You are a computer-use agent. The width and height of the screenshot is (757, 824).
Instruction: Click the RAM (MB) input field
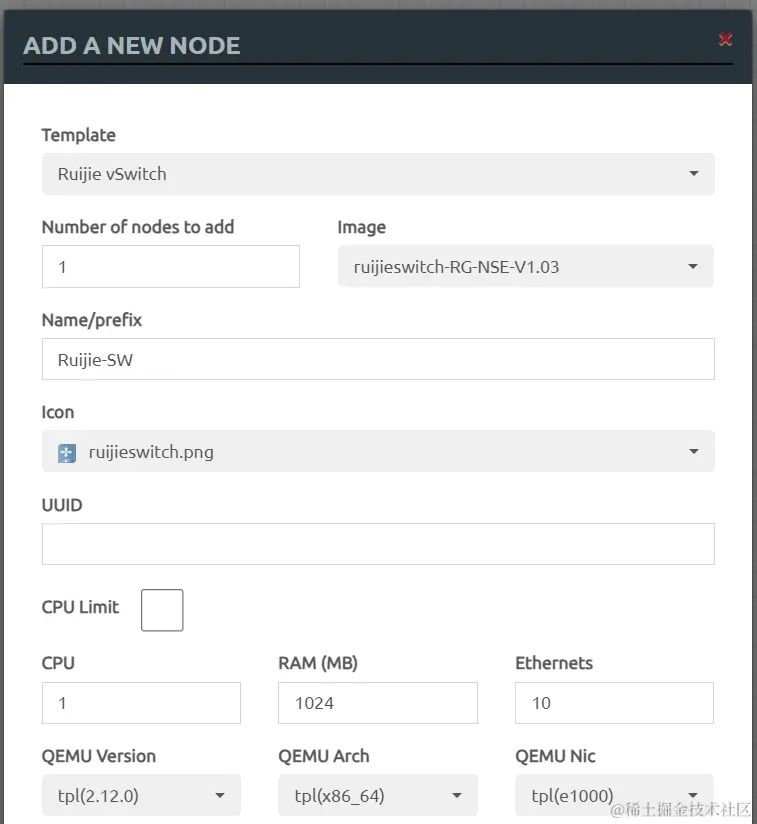click(x=377, y=703)
